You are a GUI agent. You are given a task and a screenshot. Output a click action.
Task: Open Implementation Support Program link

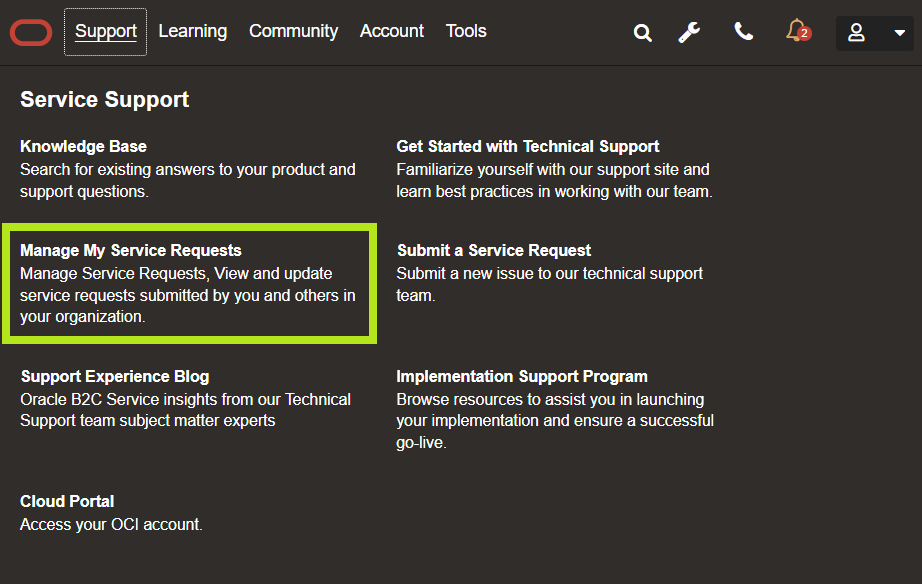[521, 377]
